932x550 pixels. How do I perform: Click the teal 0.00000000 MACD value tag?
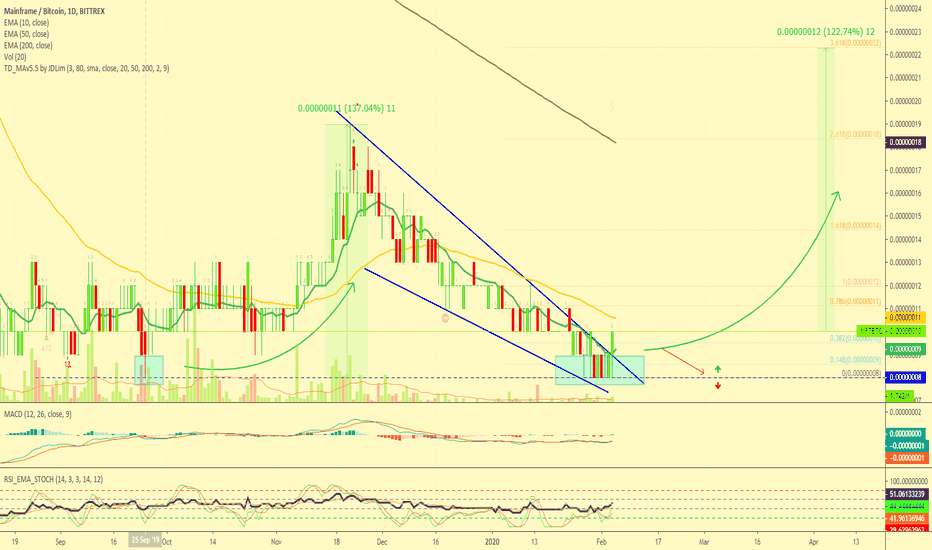905,434
